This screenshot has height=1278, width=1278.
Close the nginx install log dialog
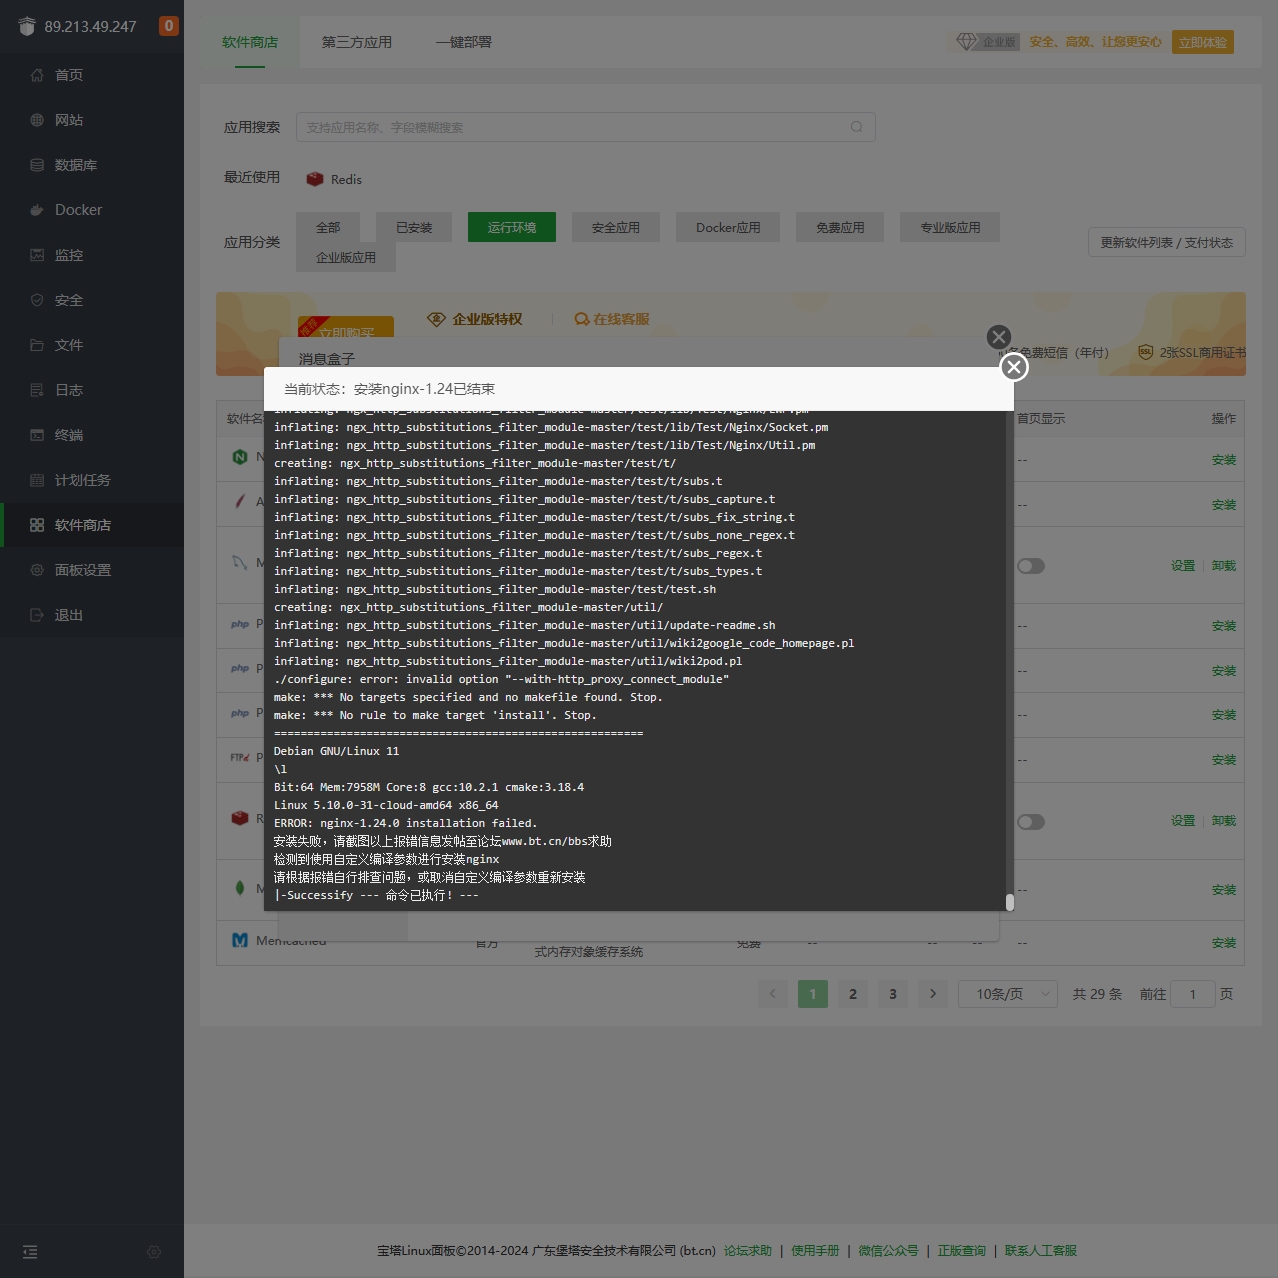tap(1014, 367)
